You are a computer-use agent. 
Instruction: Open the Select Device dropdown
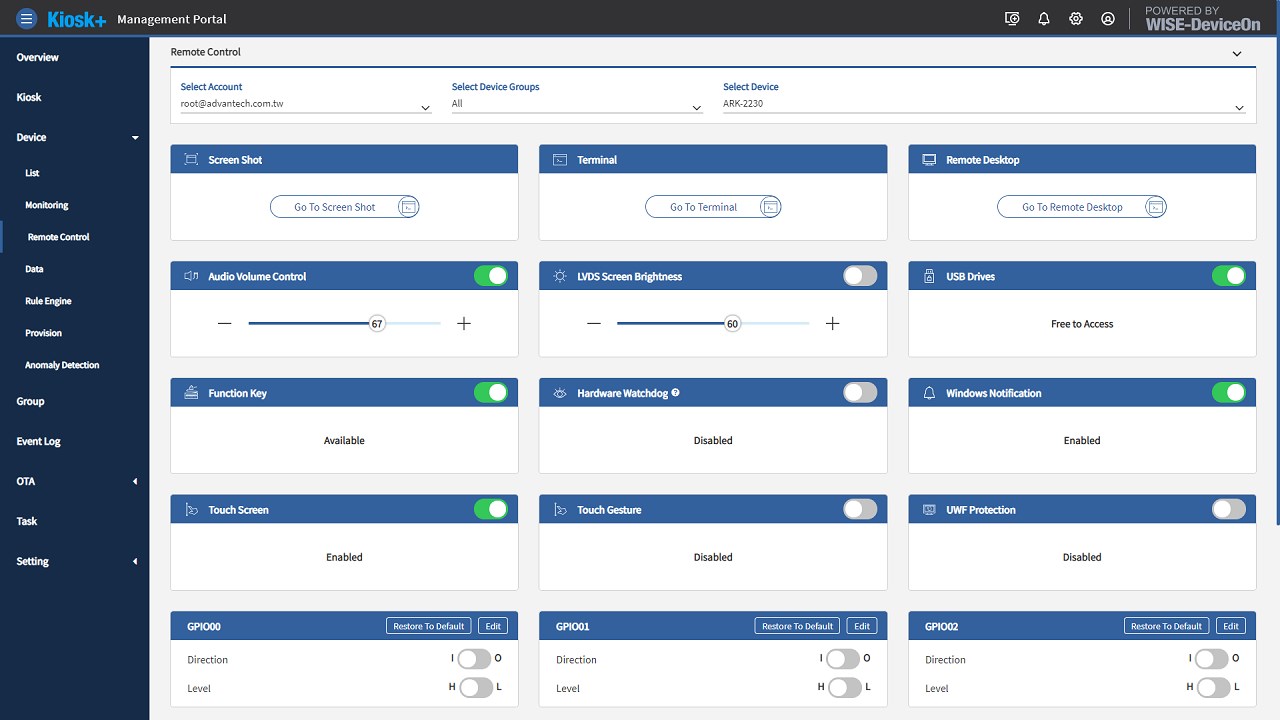coord(984,104)
